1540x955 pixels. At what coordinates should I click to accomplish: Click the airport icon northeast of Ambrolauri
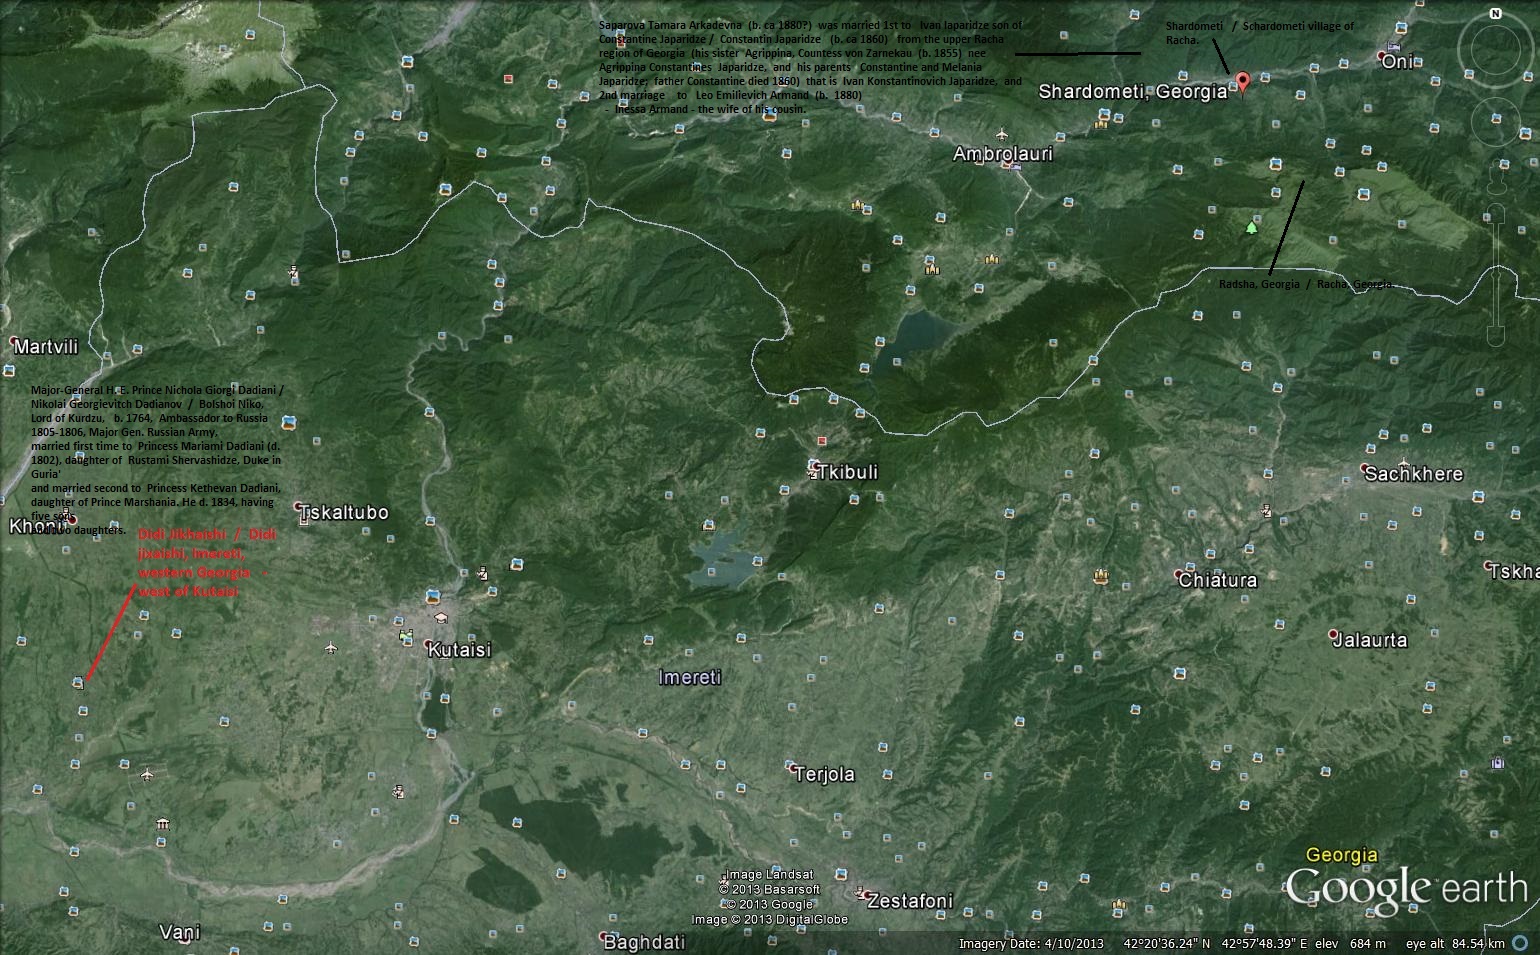(1002, 133)
